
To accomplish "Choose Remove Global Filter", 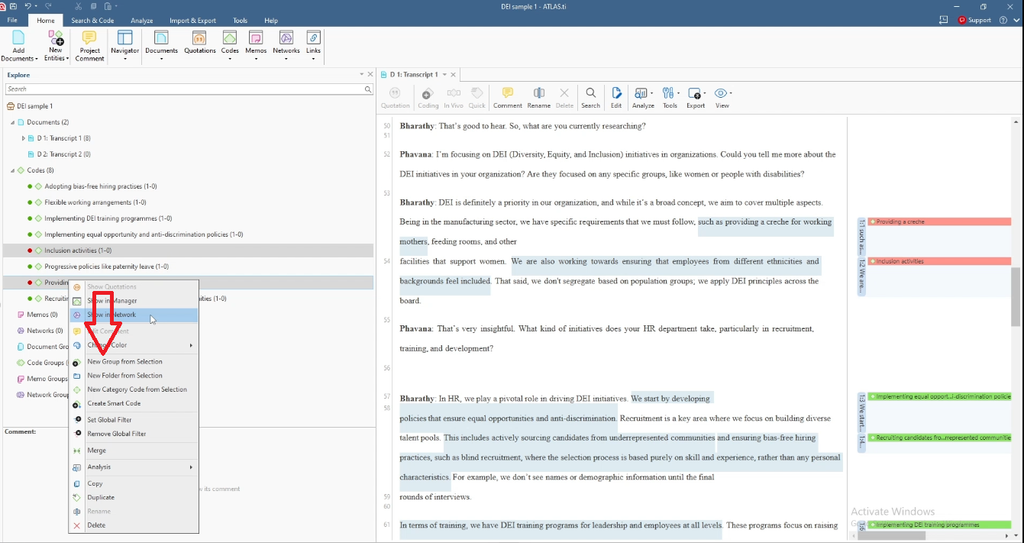I will pyautogui.click(x=134, y=434).
